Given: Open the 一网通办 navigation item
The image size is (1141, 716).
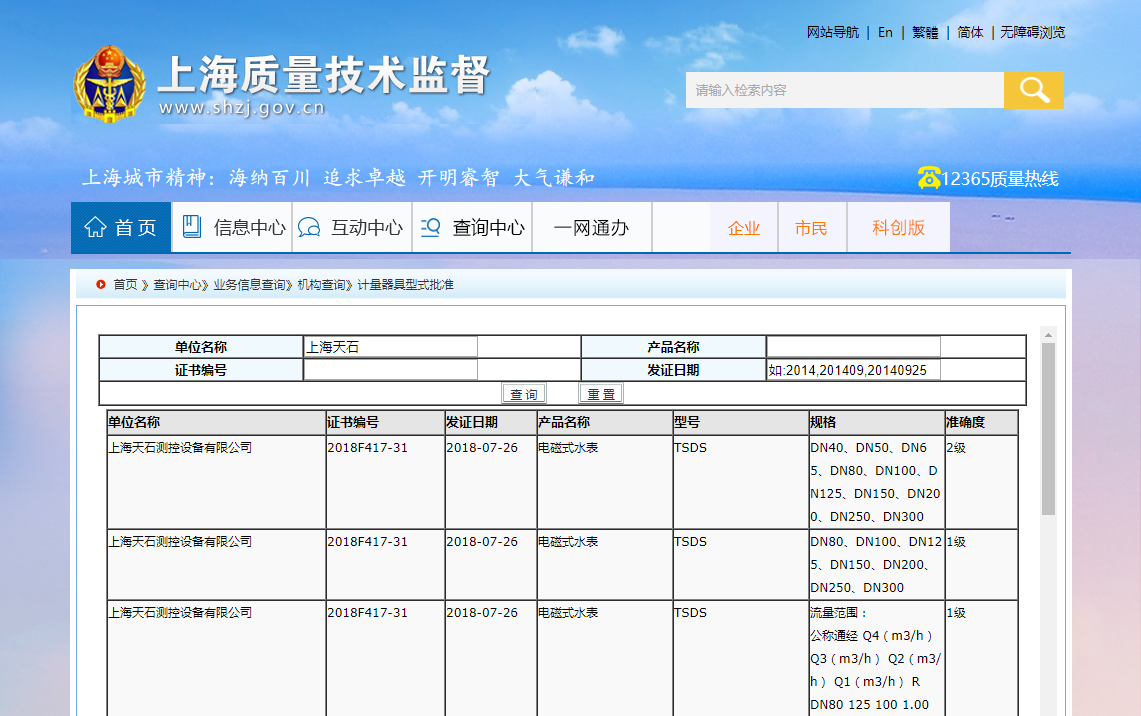Looking at the screenshot, I should pos(592,228).
